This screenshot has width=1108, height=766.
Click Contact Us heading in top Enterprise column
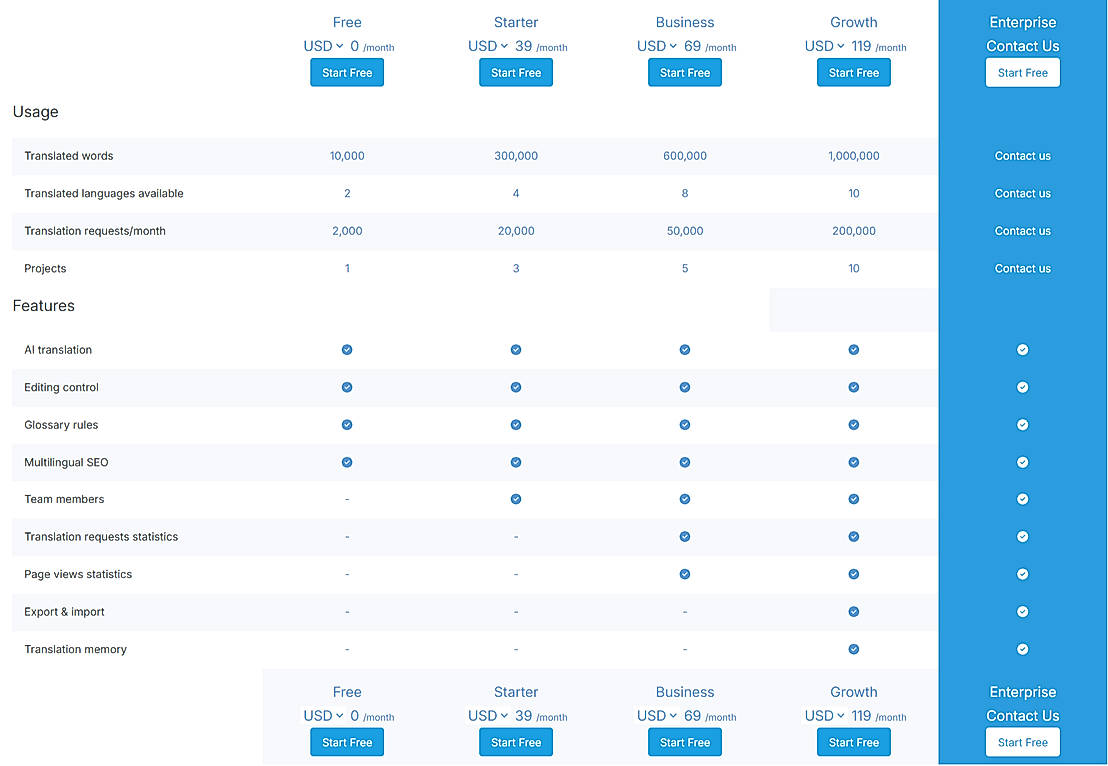1022,46
